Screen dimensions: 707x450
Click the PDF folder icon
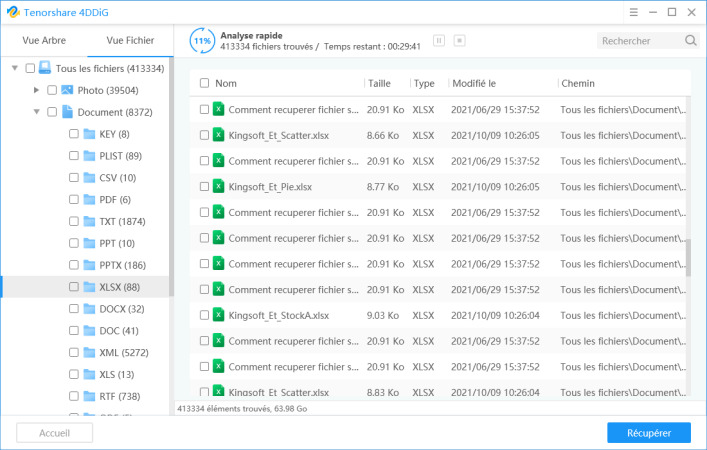89,199
